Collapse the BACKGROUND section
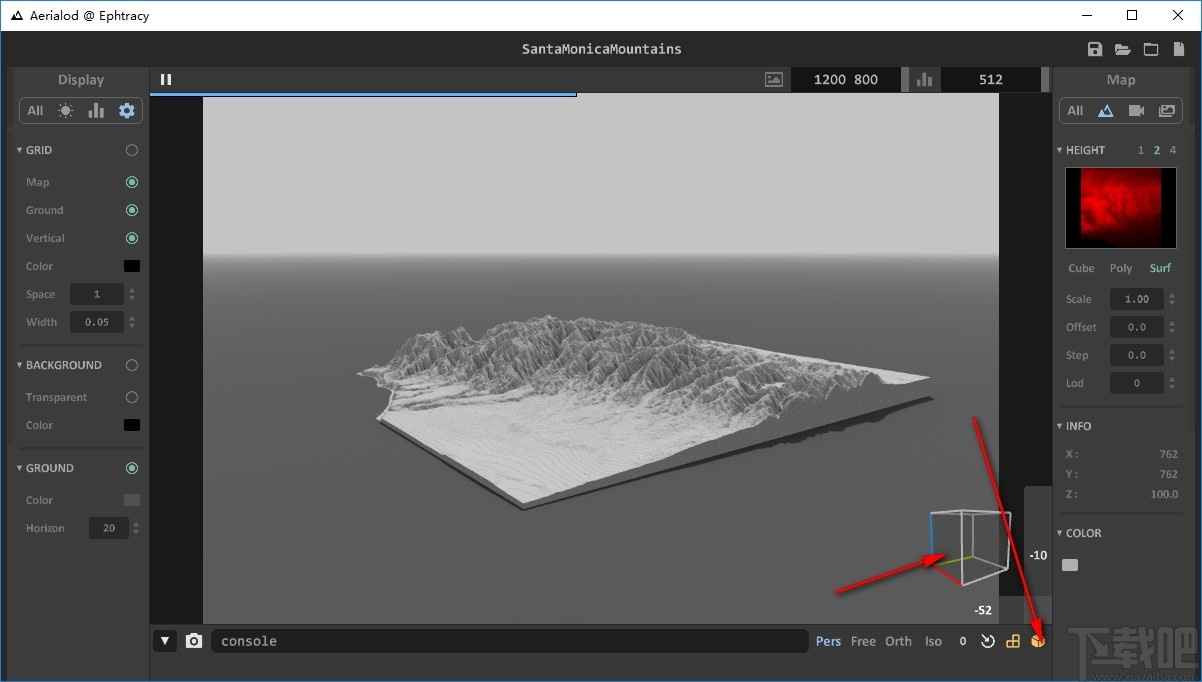 (19, 365)
